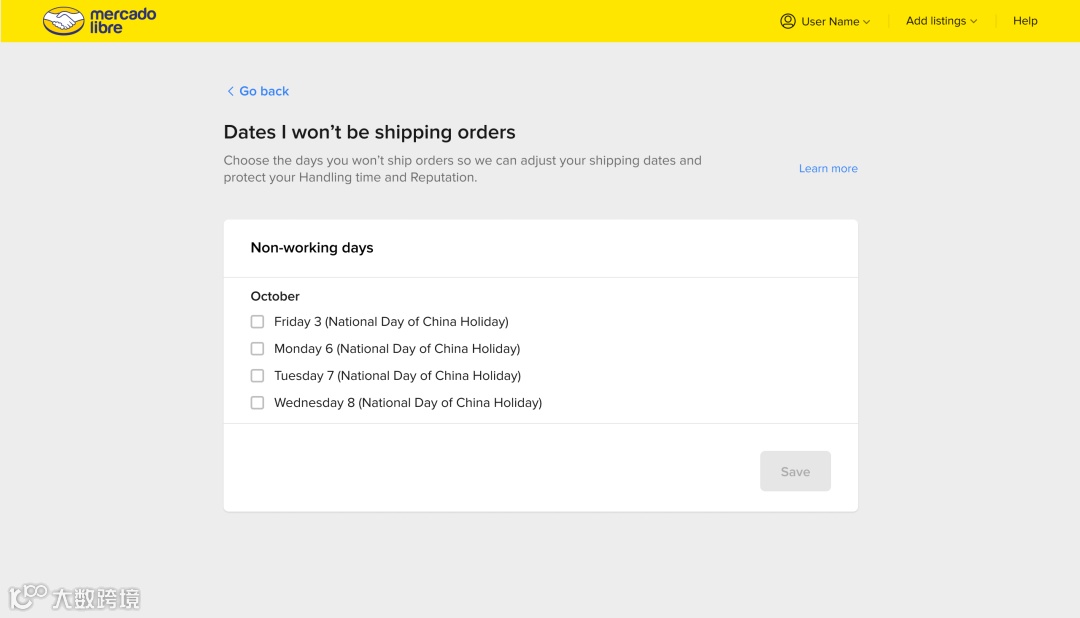Screen dimensions: 1080x618
Task: Click the October month label
Action: (x=275, y=296)
